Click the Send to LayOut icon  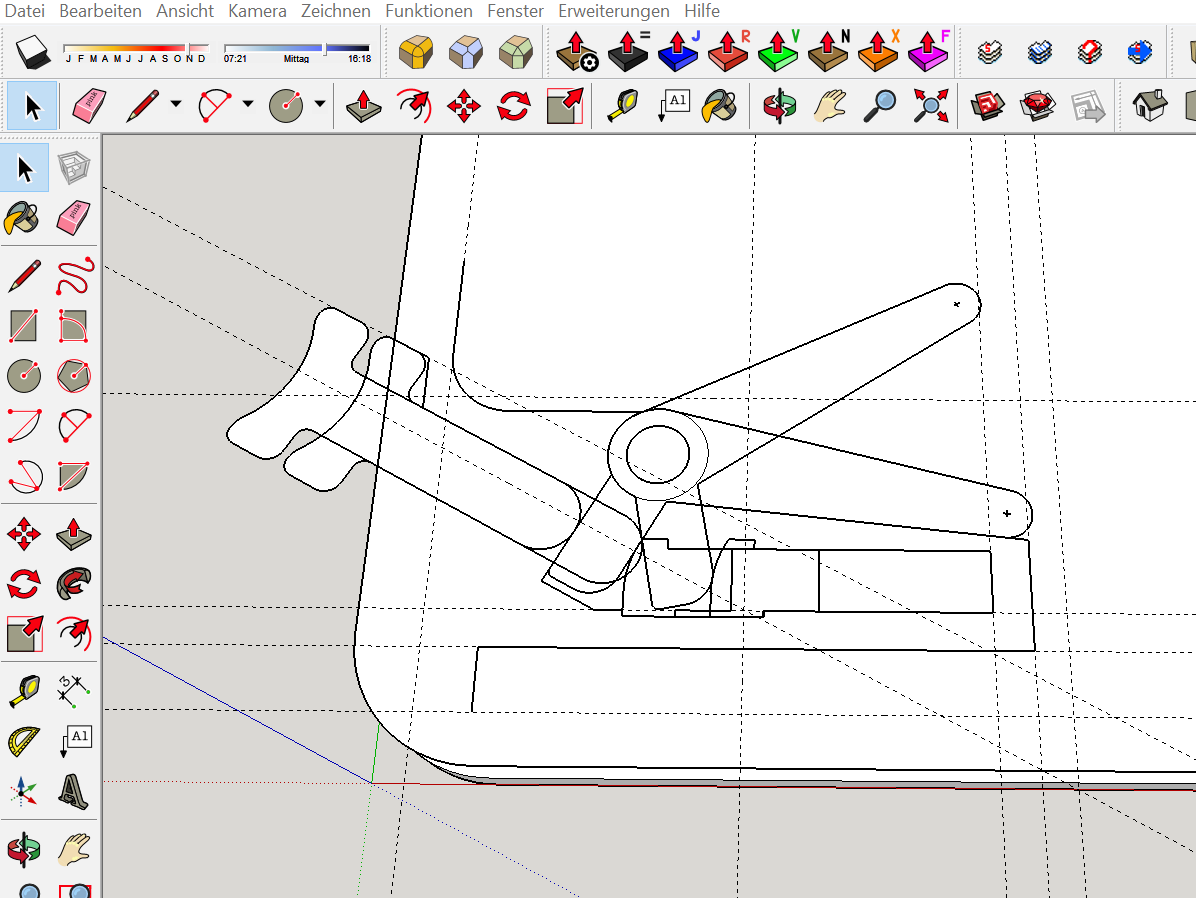[x=1088, y=105]
